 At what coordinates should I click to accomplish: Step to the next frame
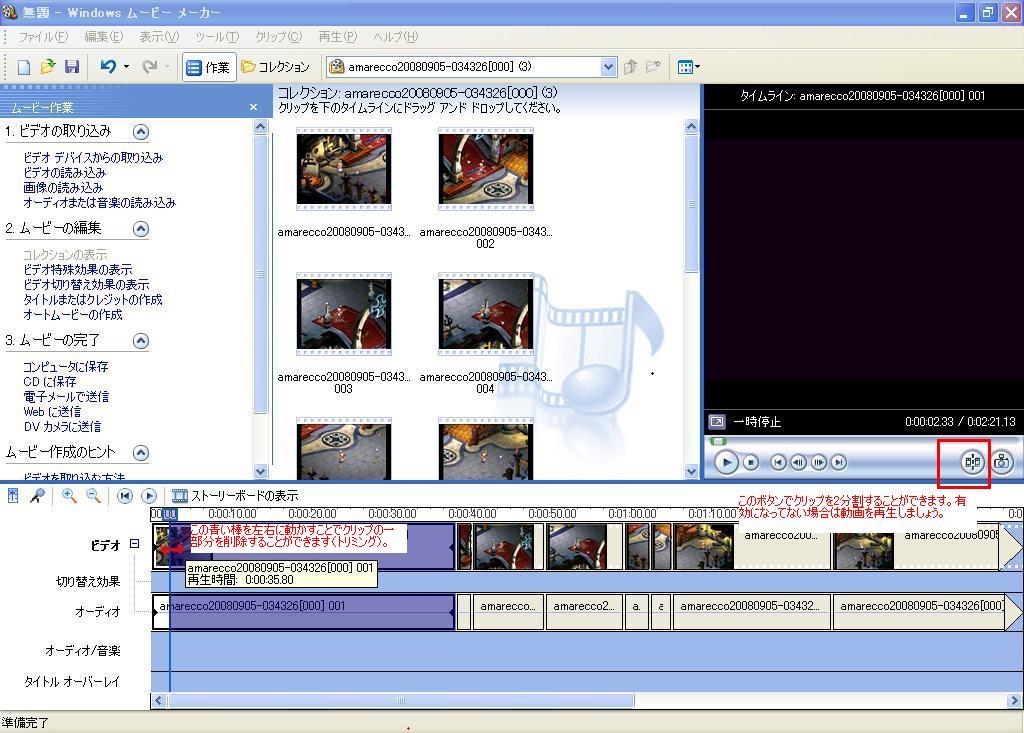tap(818, 463)
